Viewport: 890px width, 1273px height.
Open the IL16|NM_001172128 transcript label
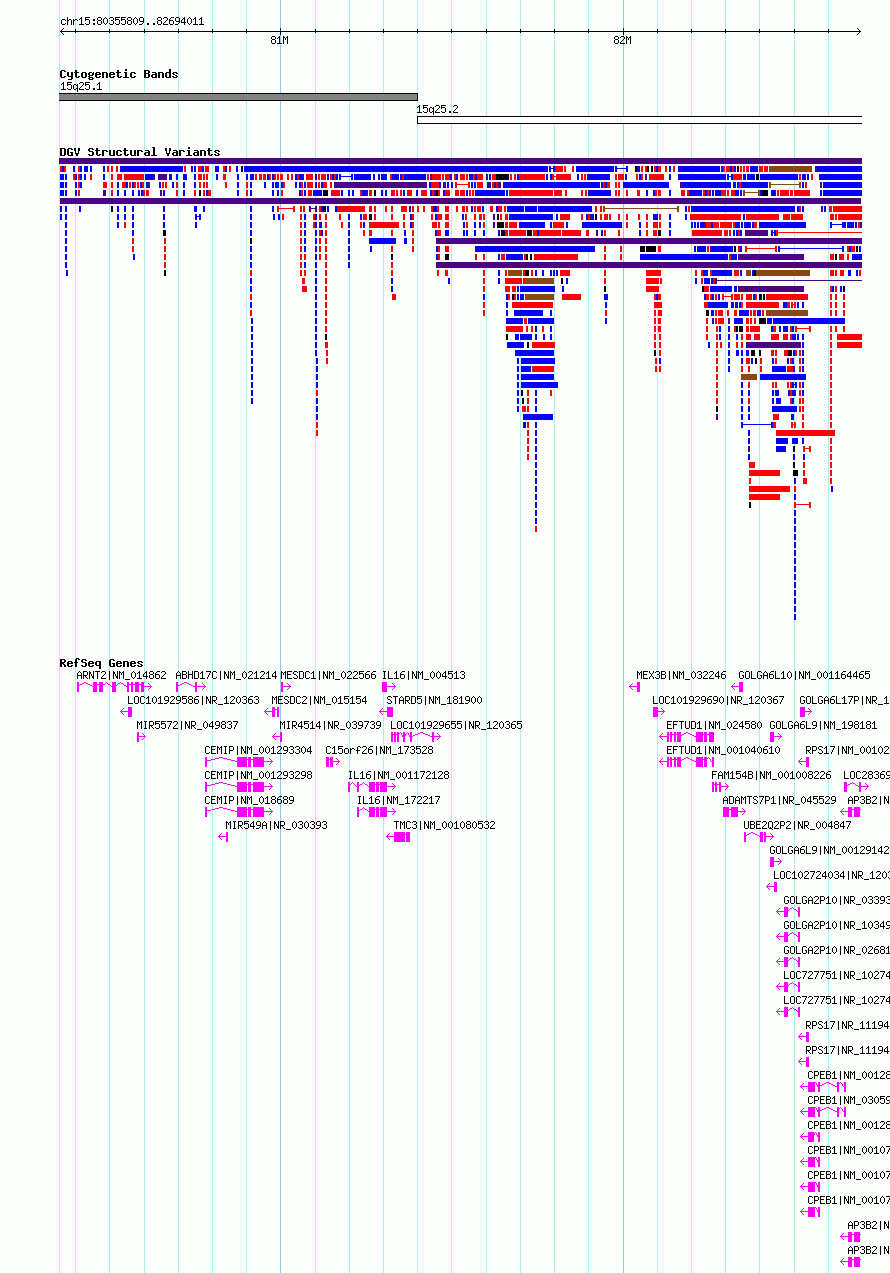tap(399, 775)
